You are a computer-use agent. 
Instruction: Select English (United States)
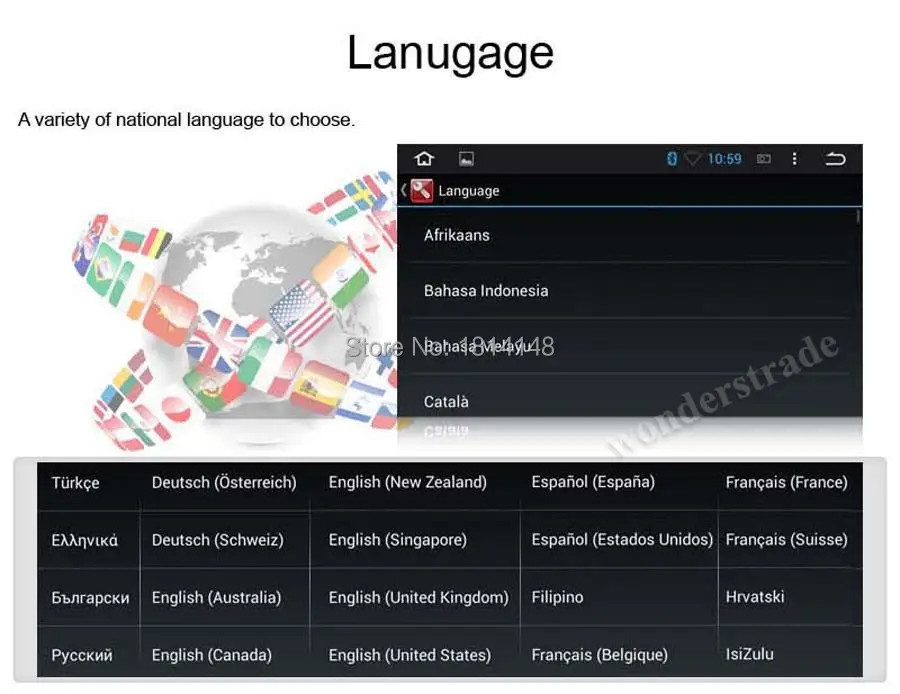tap(410, 655)
